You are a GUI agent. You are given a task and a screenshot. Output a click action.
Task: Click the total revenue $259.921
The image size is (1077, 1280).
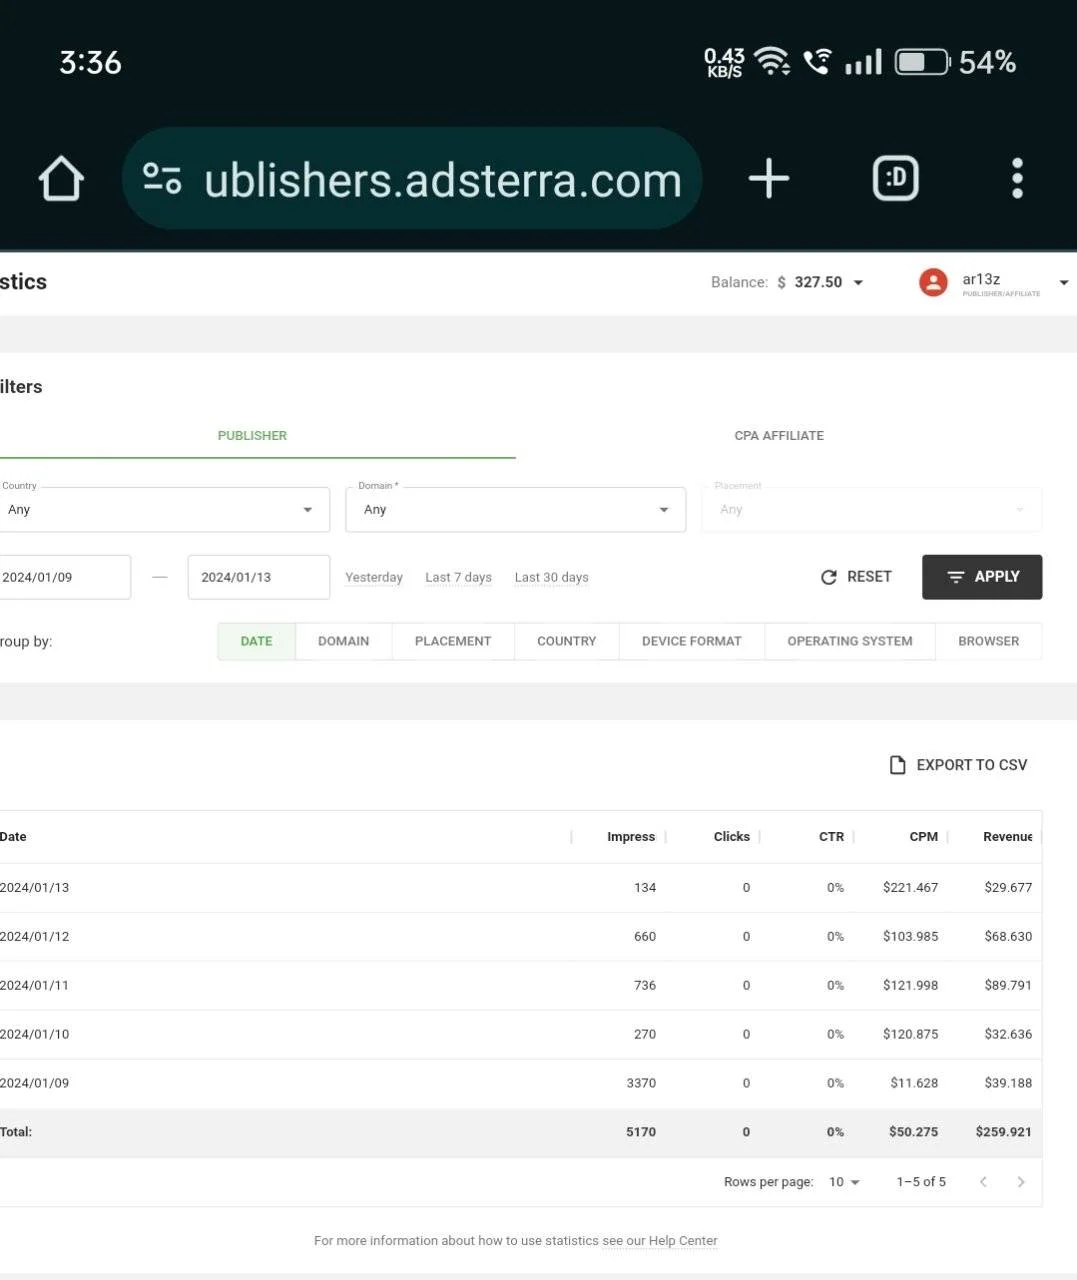pos(1003,1133)
